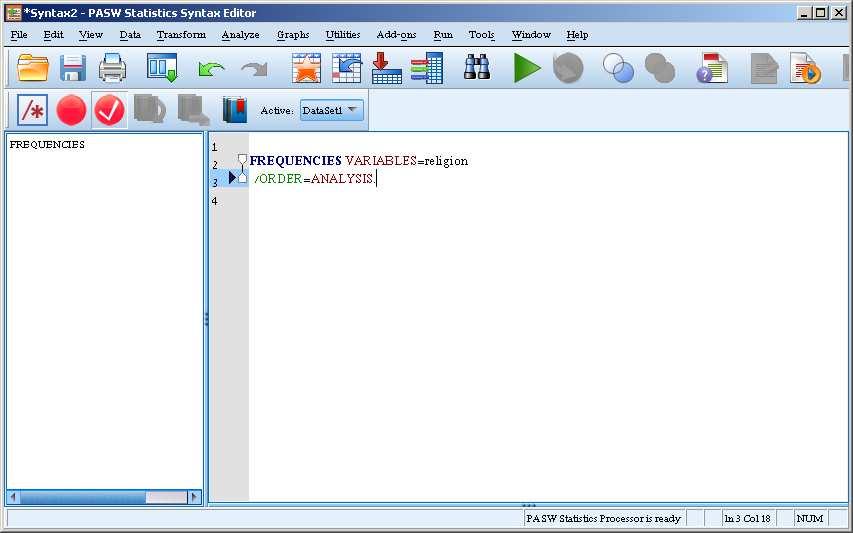
Task: Click line number 4 in the gutter
Action: 214,201
